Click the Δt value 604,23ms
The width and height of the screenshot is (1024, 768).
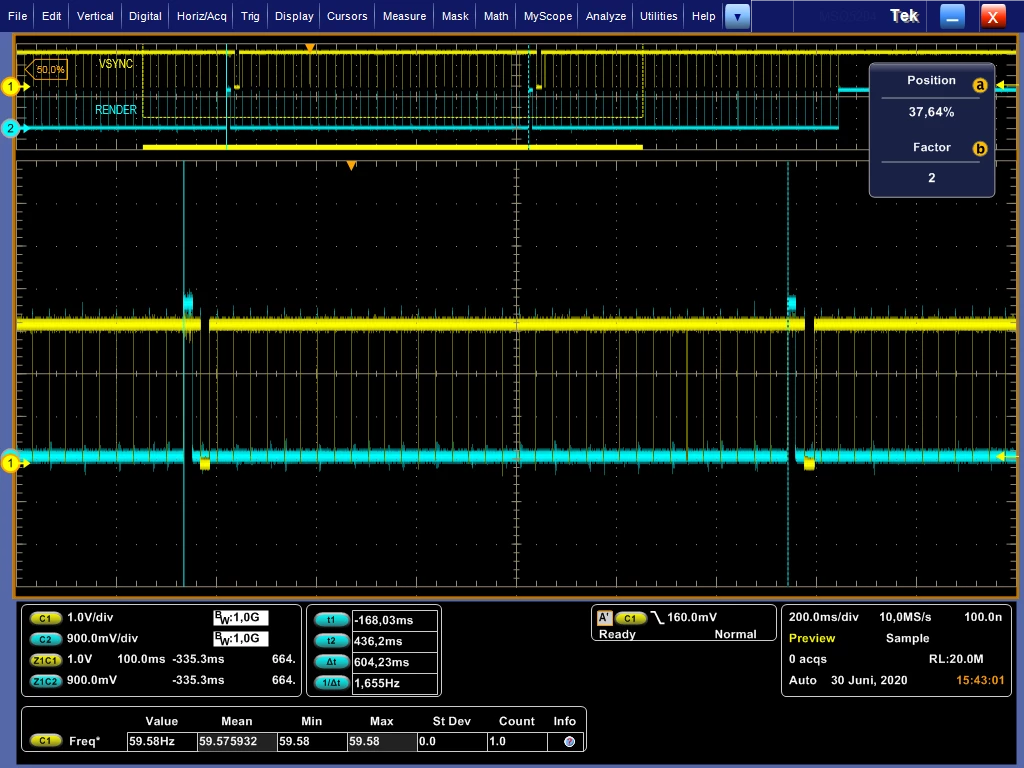(394, 662)
